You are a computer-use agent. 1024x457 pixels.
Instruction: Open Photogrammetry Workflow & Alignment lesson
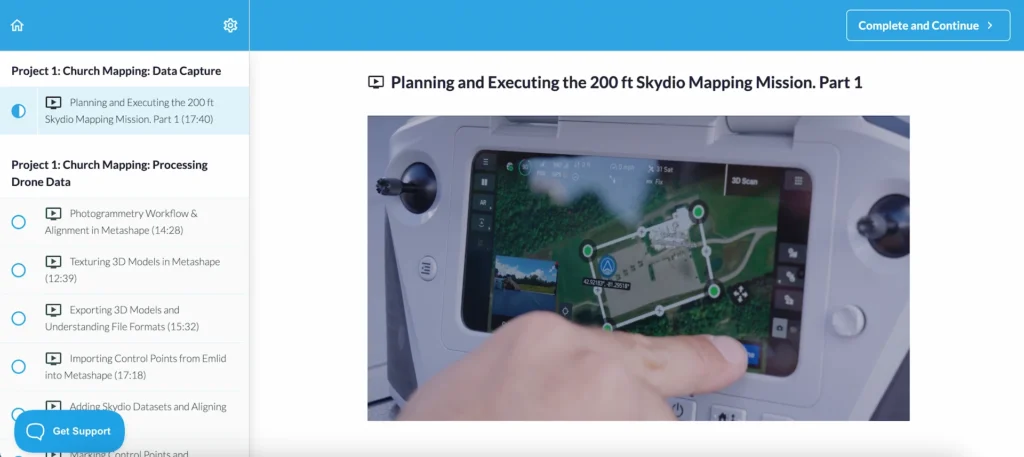click(x=124, y=222)
